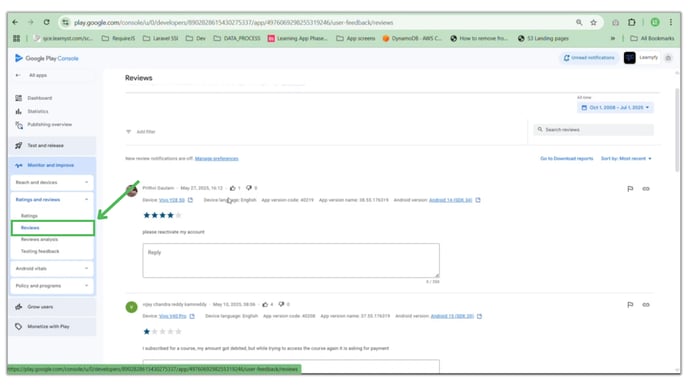Click Go to Download reports
This screenshot has width=688, height=387.
[x=566, y=159]
